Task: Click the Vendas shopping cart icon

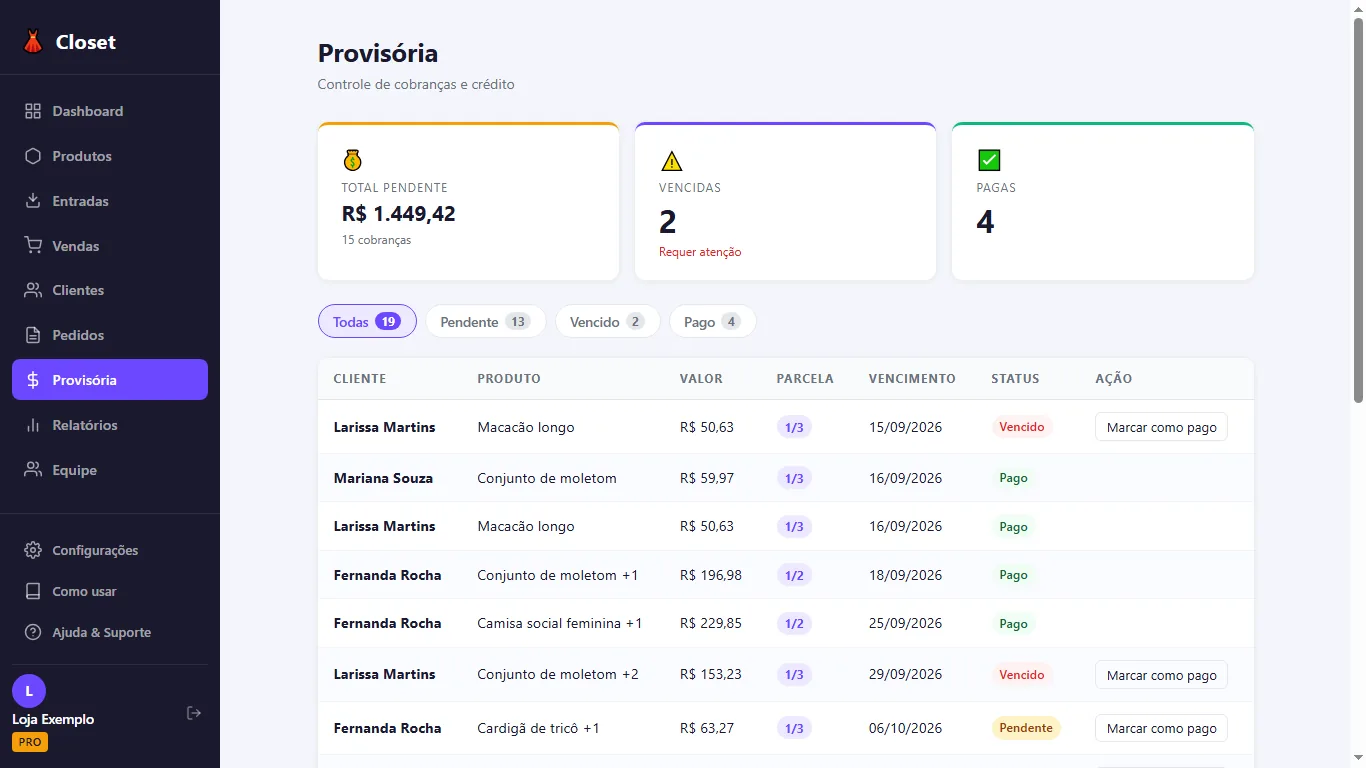Action: pyautogui.click(x=33, y=246)
